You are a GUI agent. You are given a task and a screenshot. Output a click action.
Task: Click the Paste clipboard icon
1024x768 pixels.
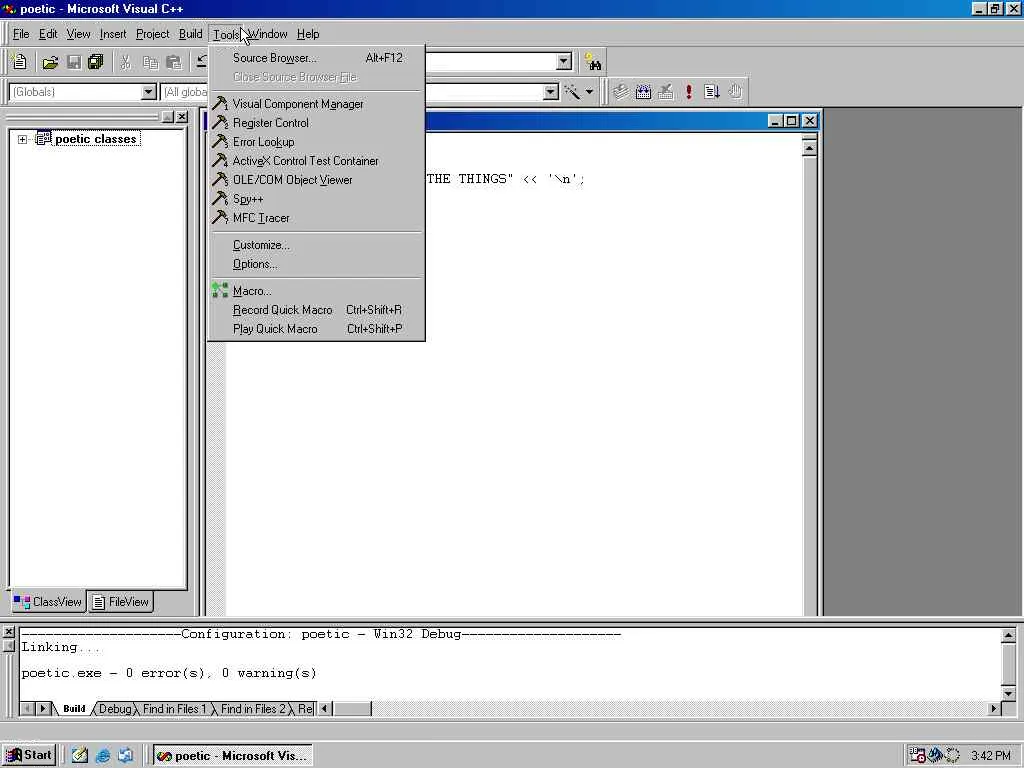coord(174,63)
